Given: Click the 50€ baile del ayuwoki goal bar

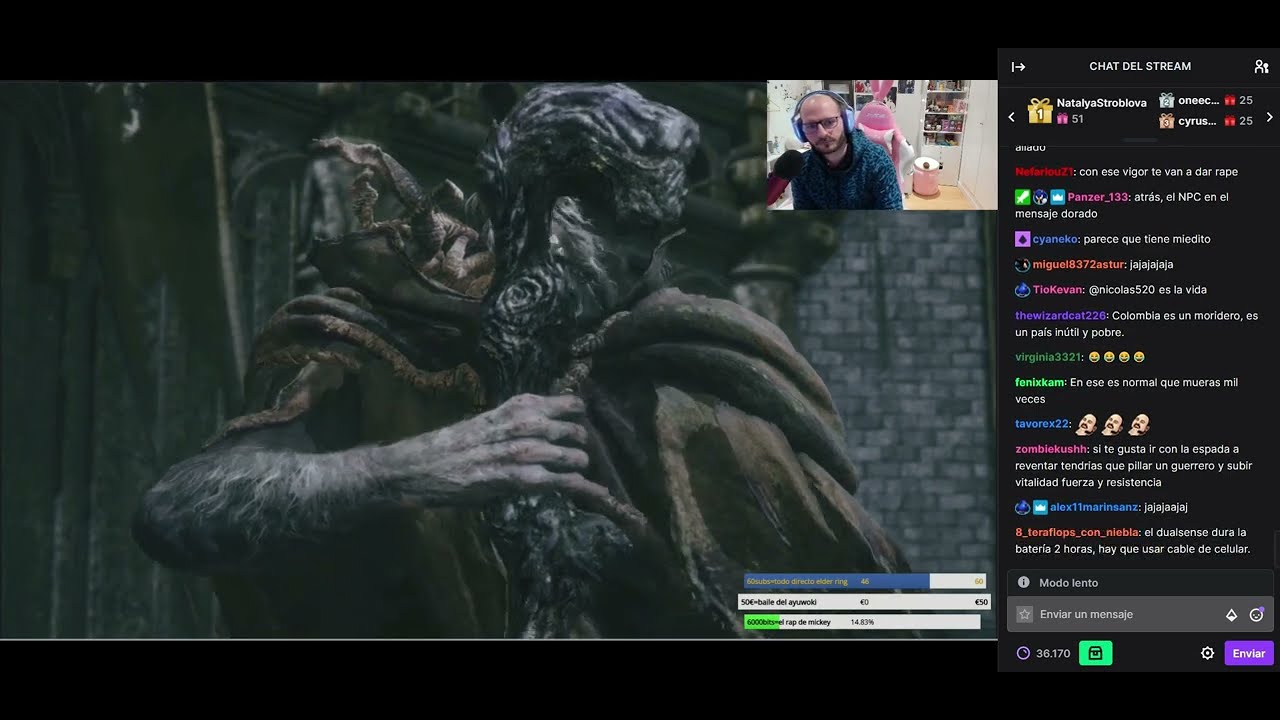Looking at the screenshot, I should (x=864, y=602).
